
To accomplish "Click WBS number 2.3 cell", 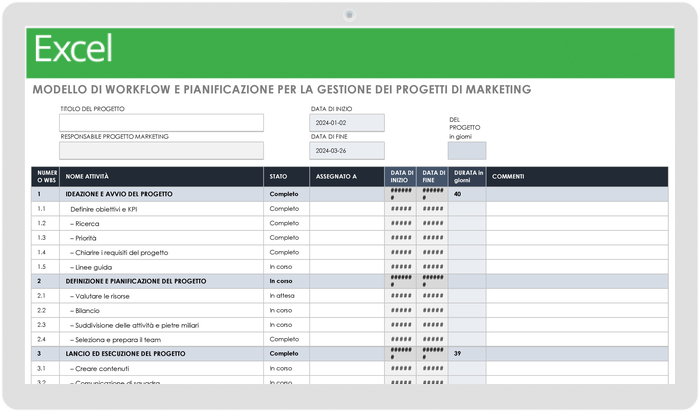I will pyautogui.click(x=46, y=325).
